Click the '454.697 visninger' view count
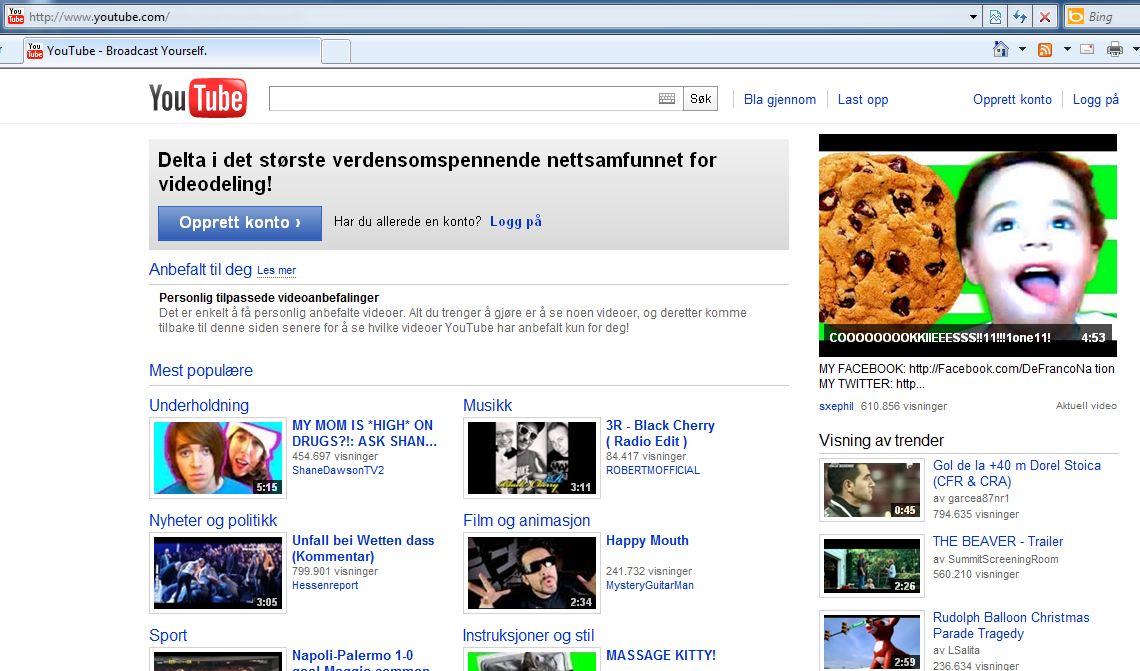The image size is (1140, 671). (335, 457)
